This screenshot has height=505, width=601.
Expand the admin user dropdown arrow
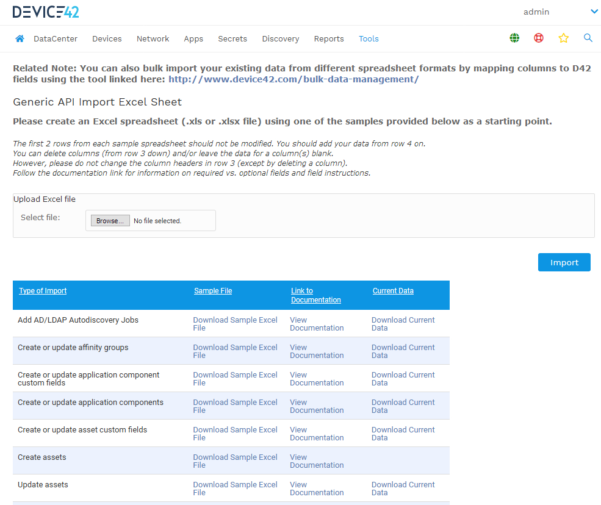tap(594, 11)
